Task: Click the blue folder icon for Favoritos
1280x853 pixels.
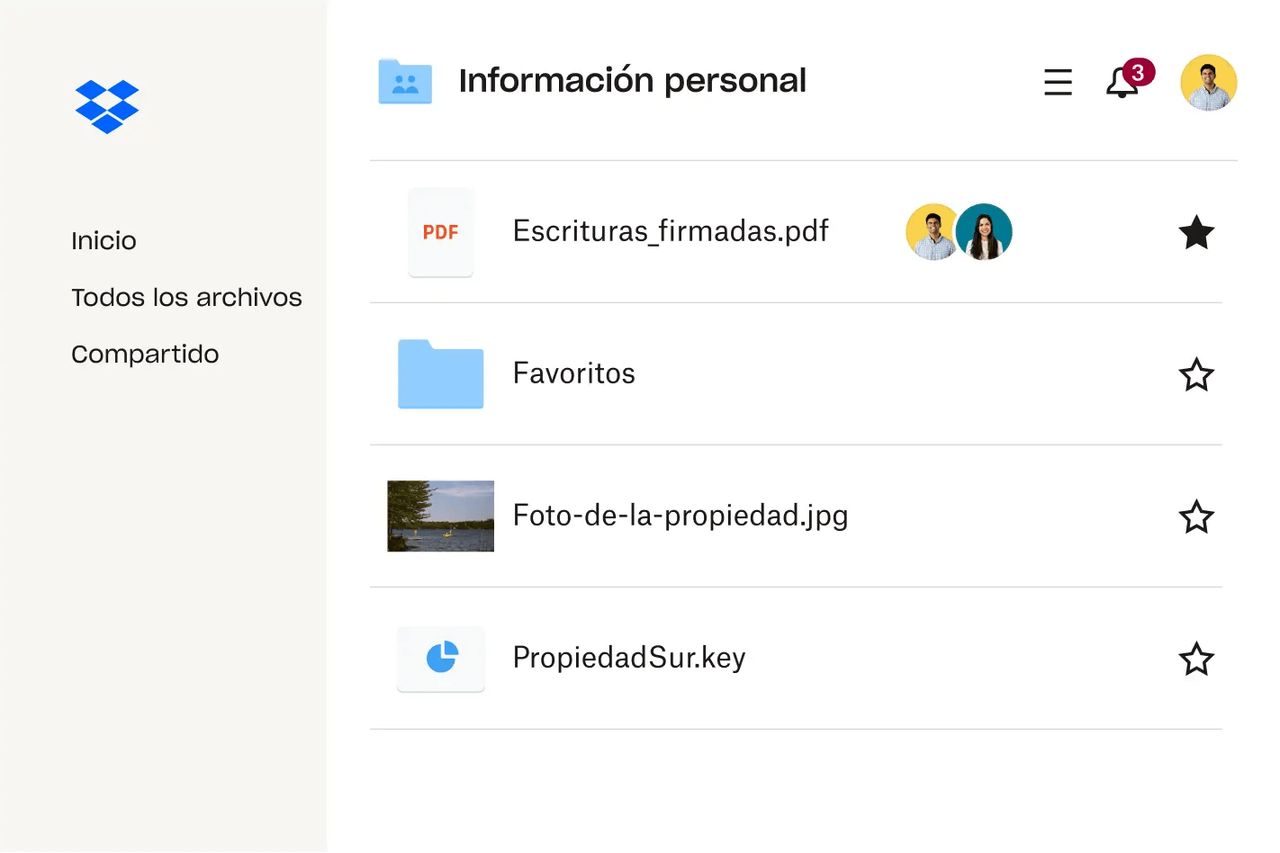Action: pos(440,374)
